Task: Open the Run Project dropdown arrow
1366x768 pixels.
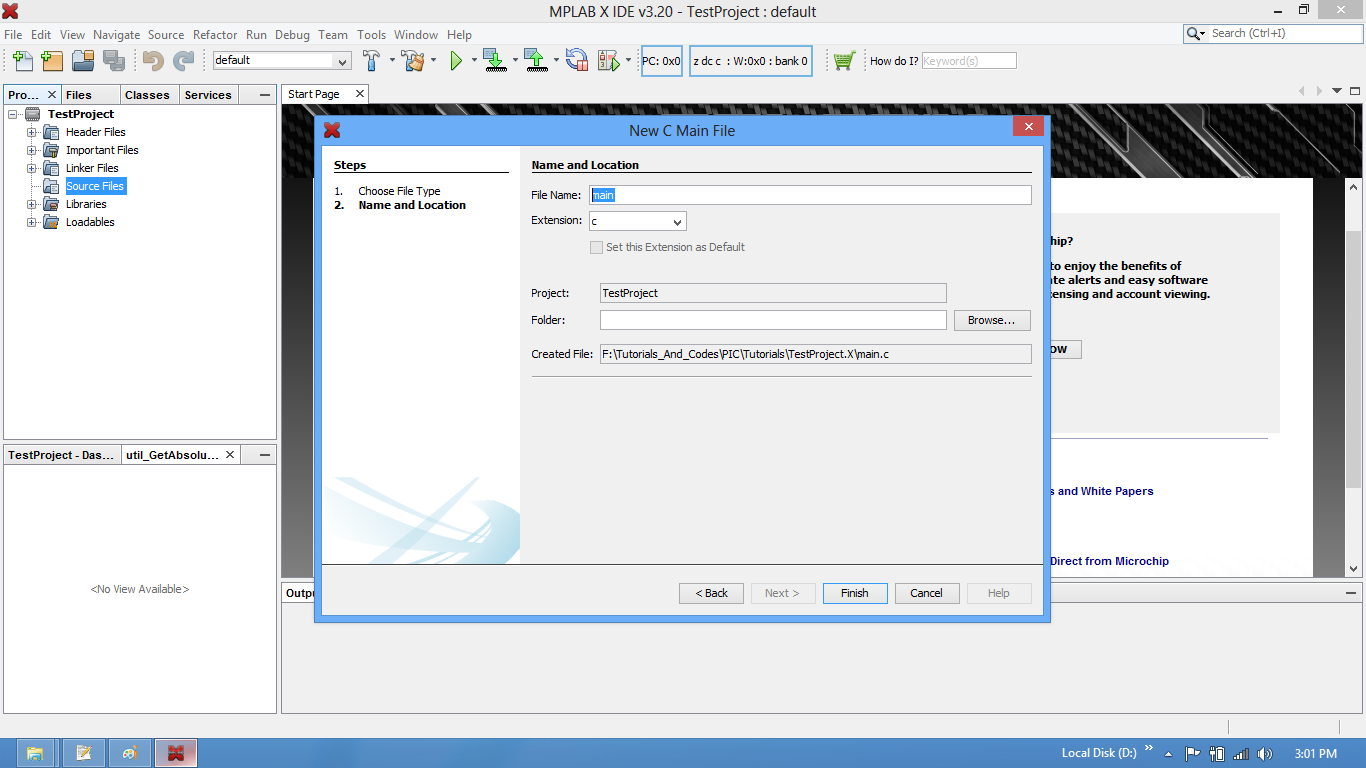Action: click(x=474, y=61)
